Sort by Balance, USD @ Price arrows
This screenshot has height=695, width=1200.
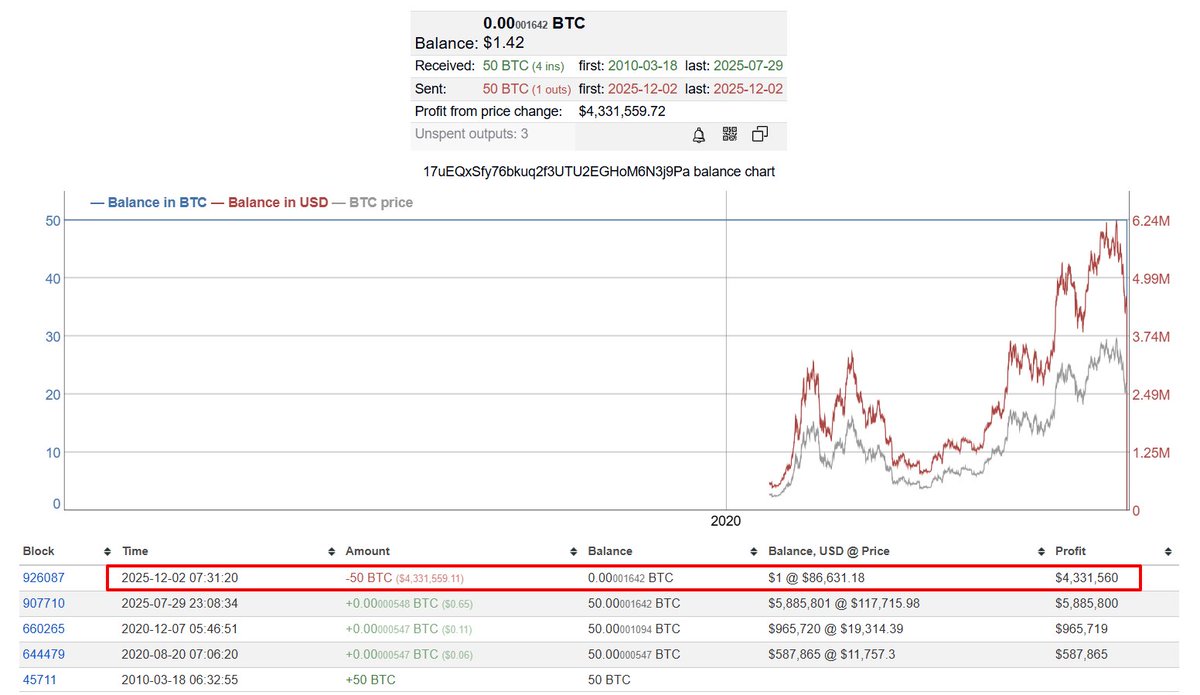(1040, 552)
